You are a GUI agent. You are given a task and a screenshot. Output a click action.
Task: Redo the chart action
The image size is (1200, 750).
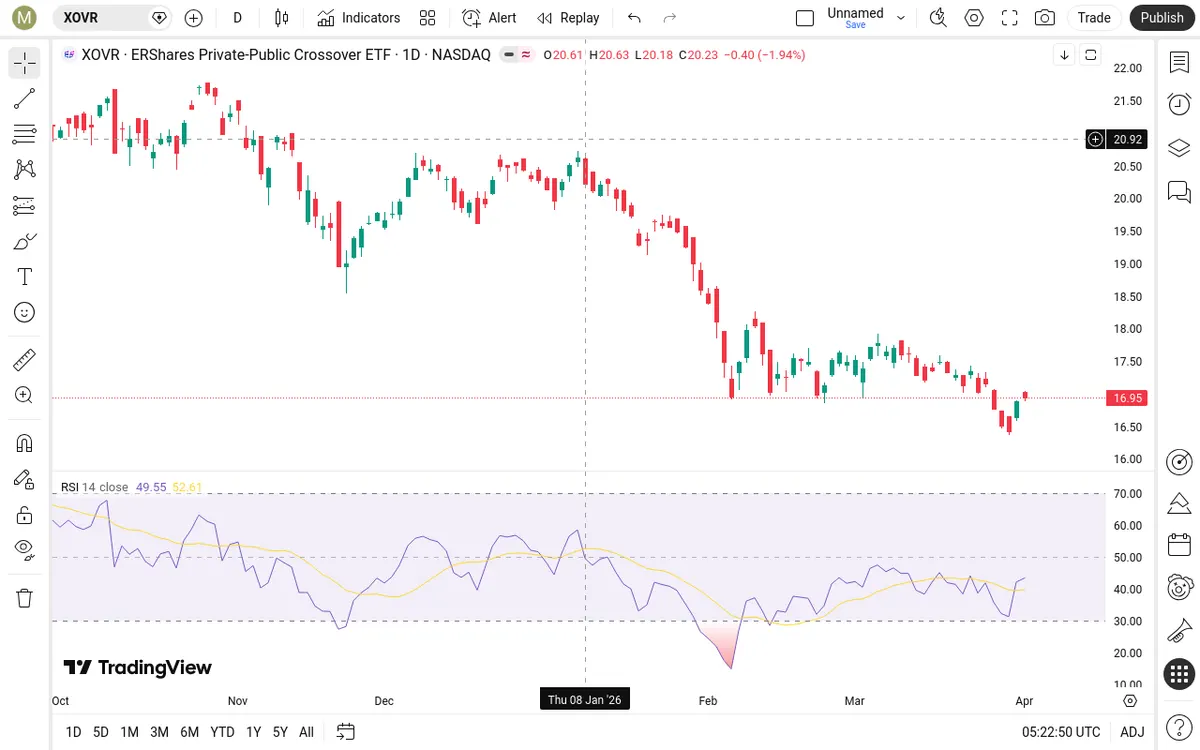tap(670, 18)
